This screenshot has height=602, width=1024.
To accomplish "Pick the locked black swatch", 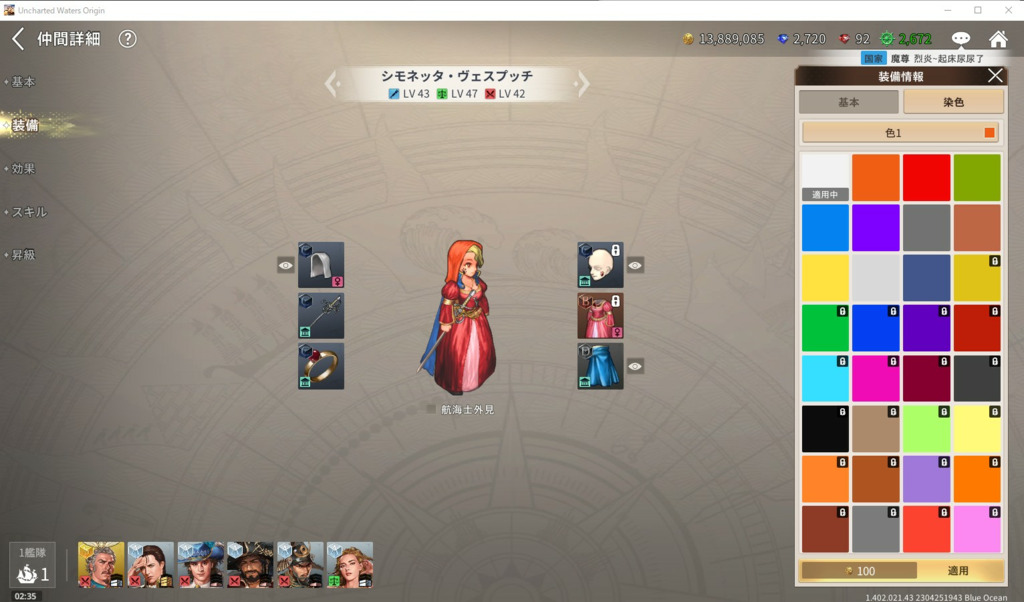I will [x=825, y=428].
